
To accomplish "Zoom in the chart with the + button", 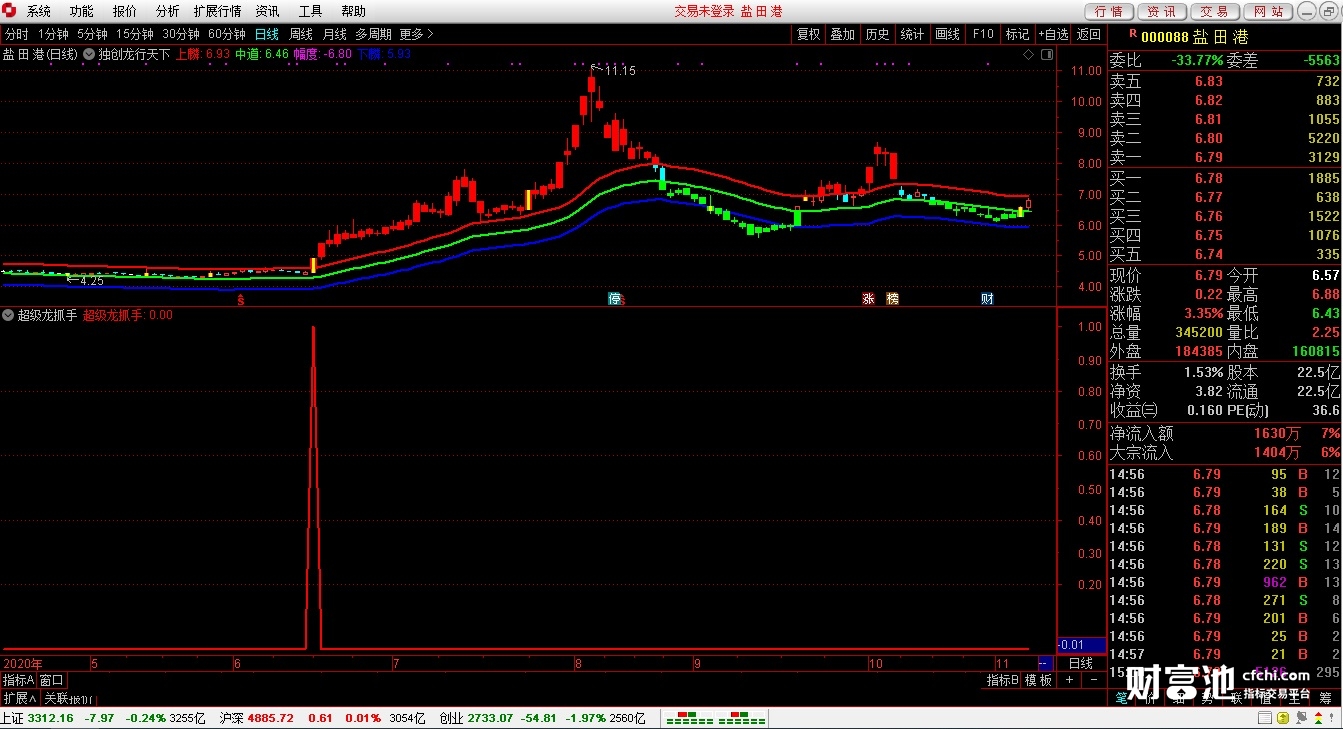I will pos(1069,680).
